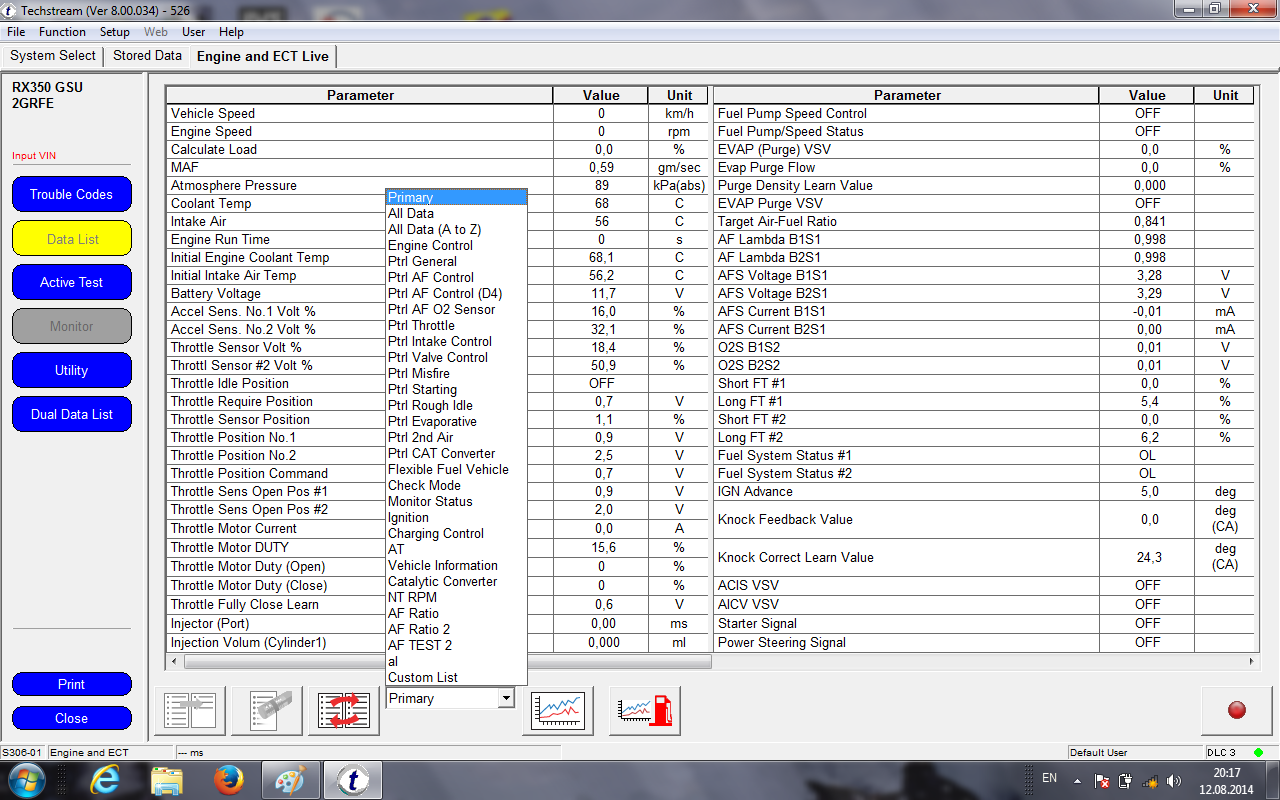Click the move list items icon

(x=190, y=710)
